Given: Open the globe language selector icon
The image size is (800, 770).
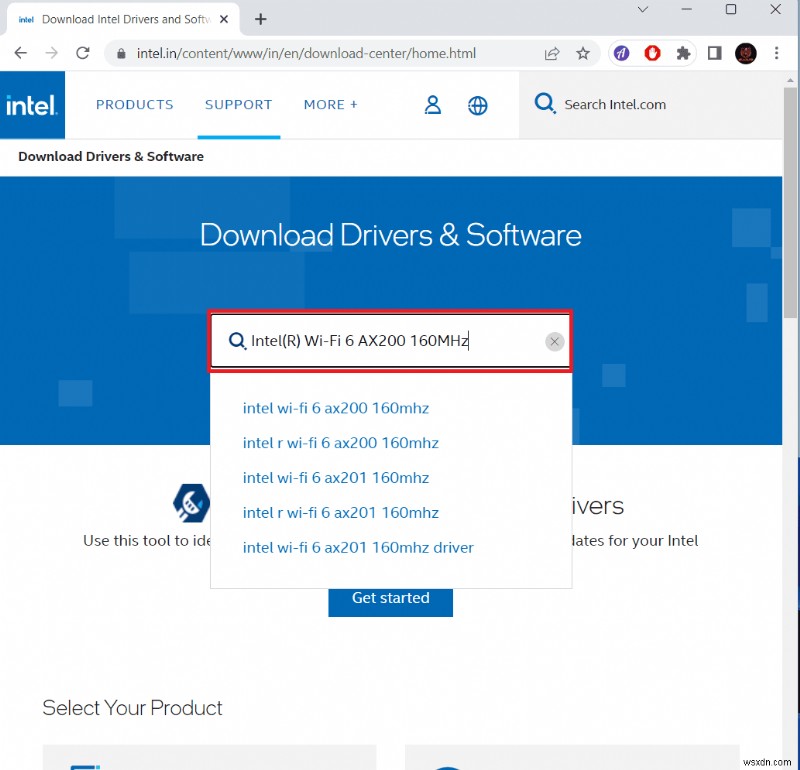Looking at the screenshot, I should 478,106.
